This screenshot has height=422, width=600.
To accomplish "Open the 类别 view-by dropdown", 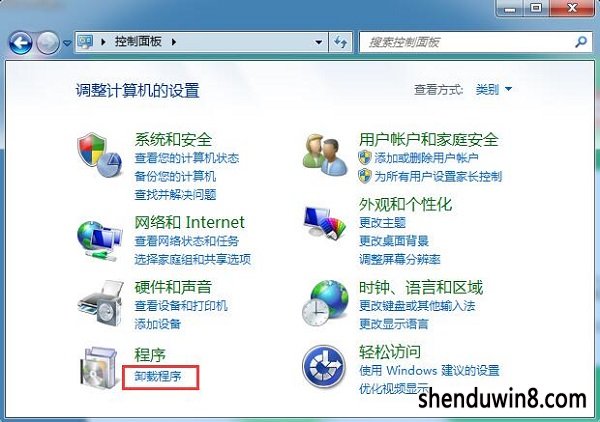I will point(494,90).
